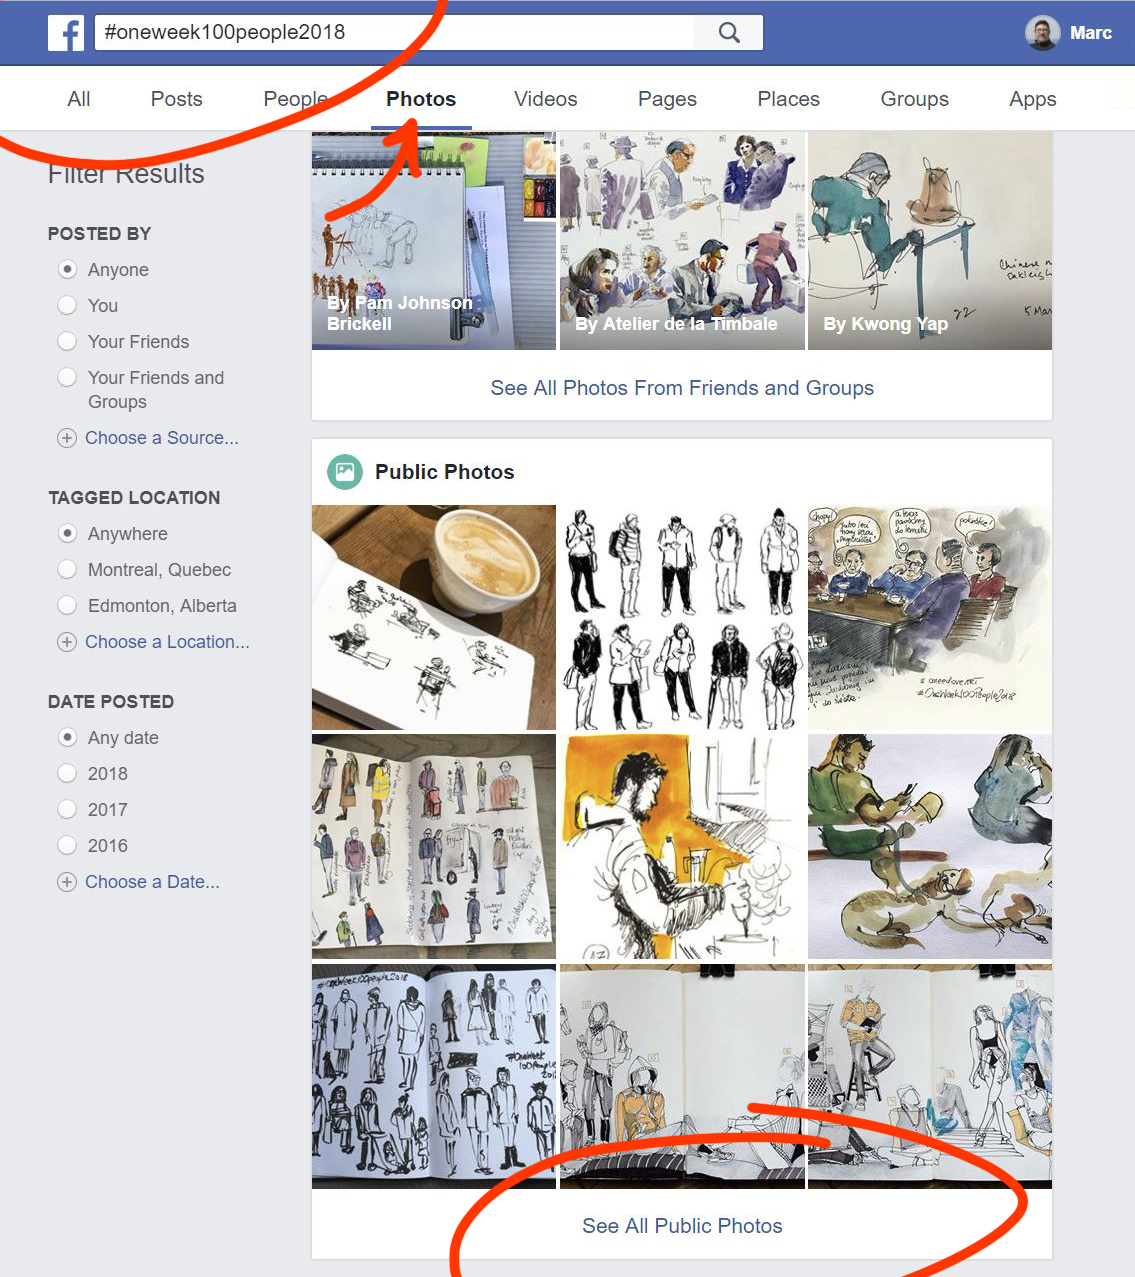Open See All Photos From Friends and Groups

tap(682, 388)
